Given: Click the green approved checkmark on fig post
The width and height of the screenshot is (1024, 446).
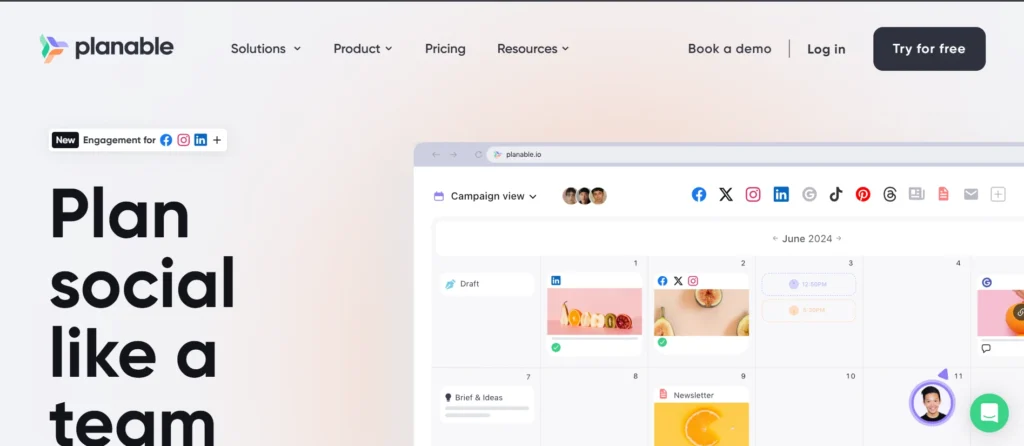Looking at the screenshot, I should coord(662,342).
